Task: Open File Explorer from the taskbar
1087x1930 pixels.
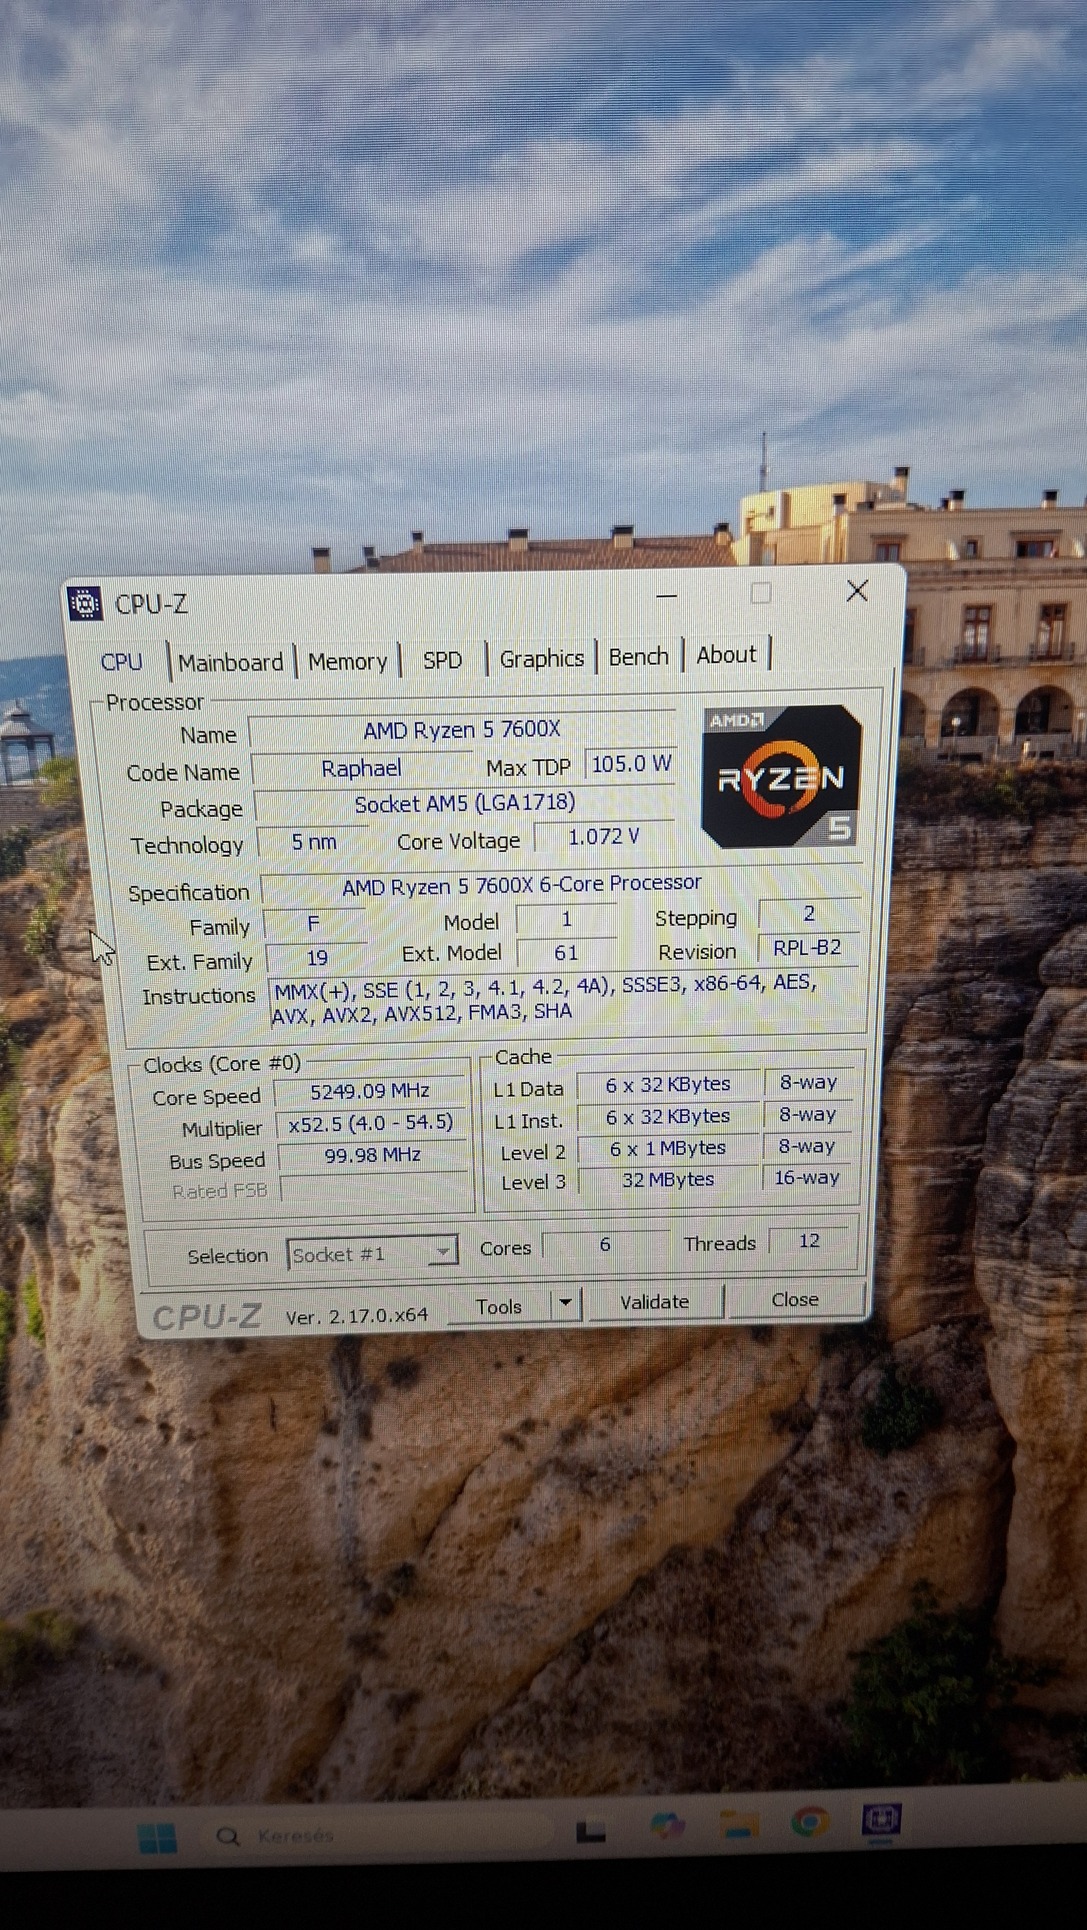Action: click(740, 1824)
